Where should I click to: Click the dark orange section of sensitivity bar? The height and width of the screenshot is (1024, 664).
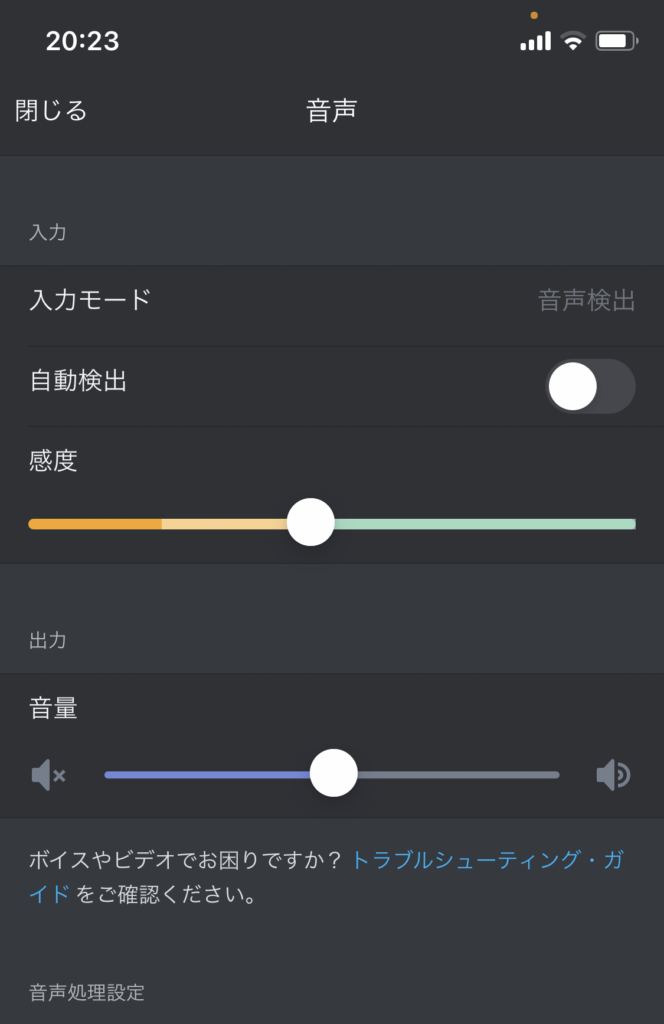tap(95, 524)
